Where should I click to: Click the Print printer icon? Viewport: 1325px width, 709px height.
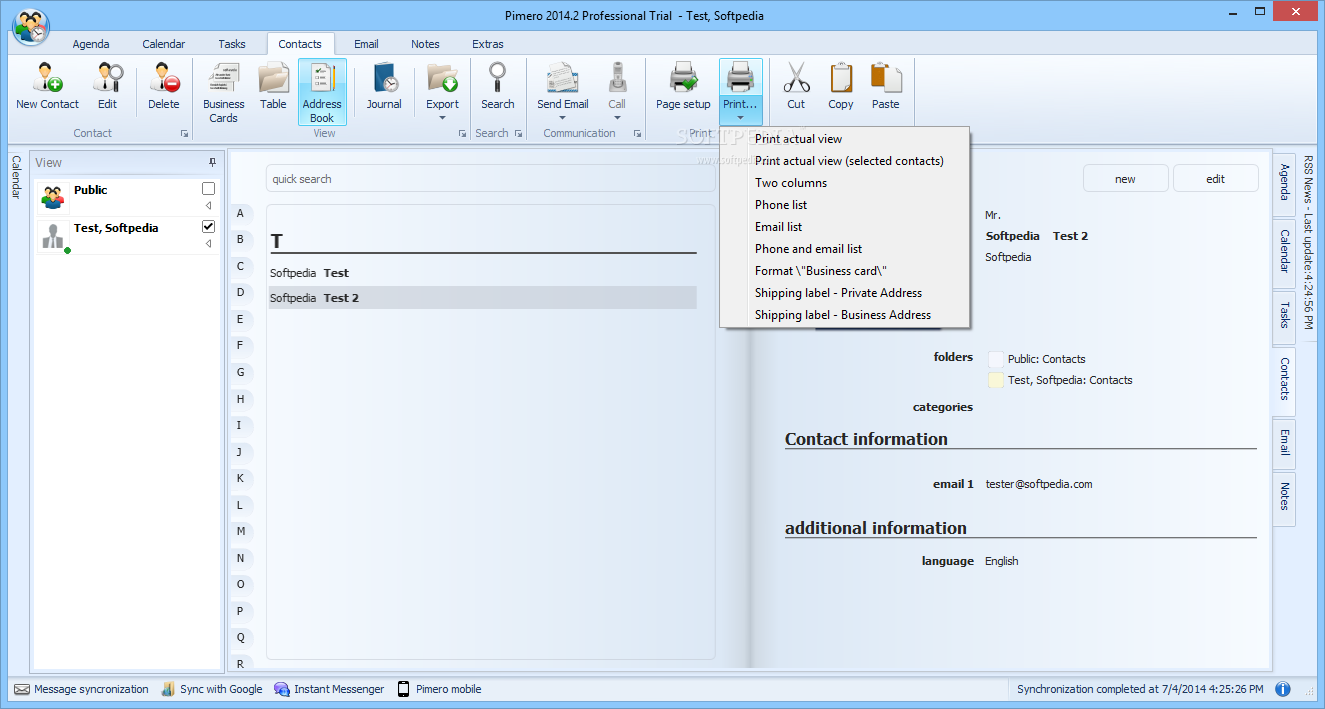coord(740,78)
